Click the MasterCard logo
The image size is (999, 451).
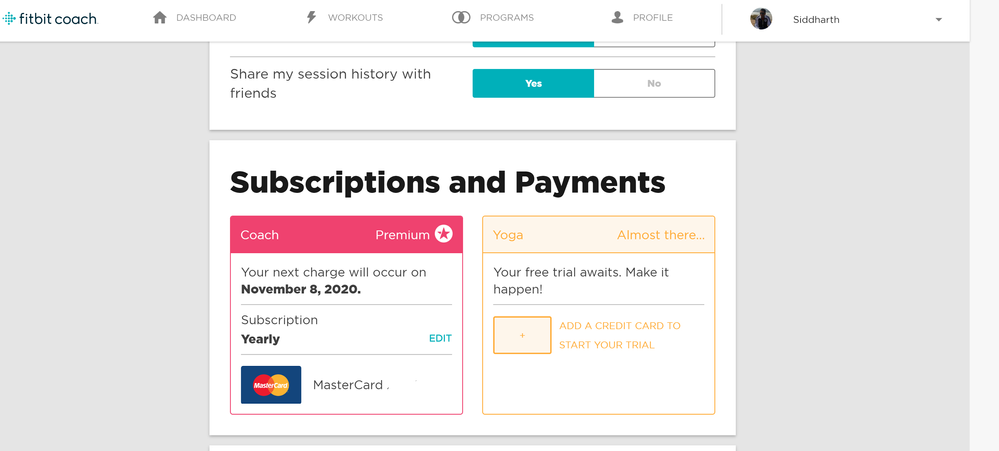pyautogui.click(x=271, y=385)
